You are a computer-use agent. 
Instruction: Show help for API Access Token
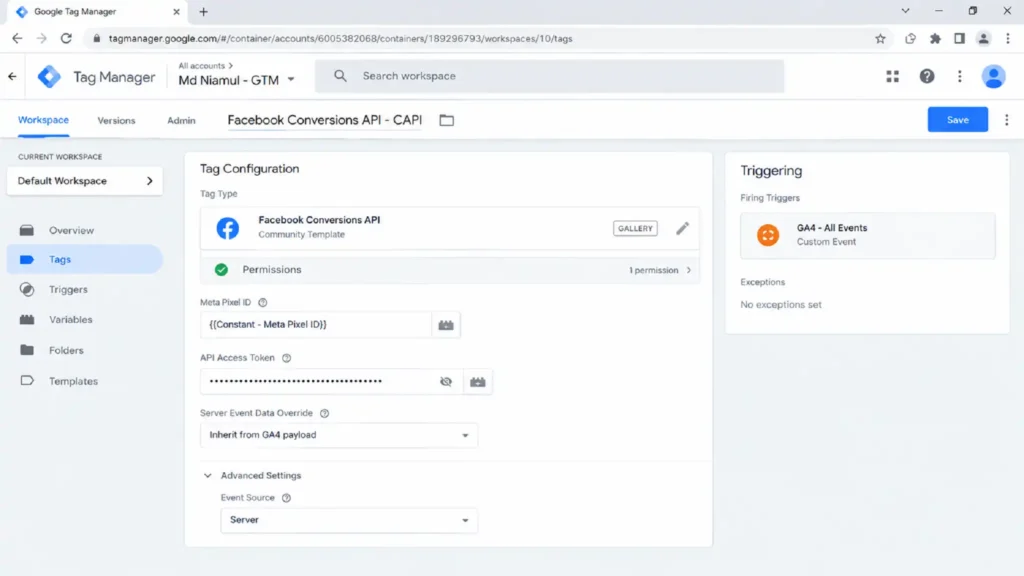(286, 358)
